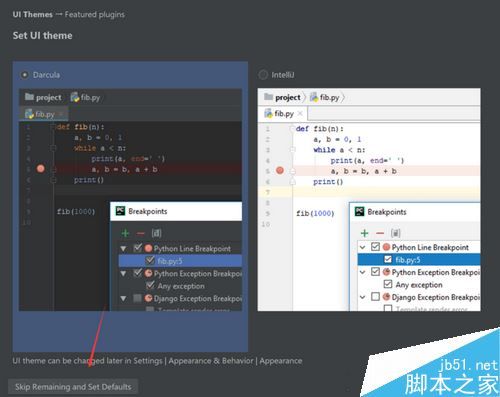Click the "Set UI theme" heading
500x397 pixels.
point(42,36)
